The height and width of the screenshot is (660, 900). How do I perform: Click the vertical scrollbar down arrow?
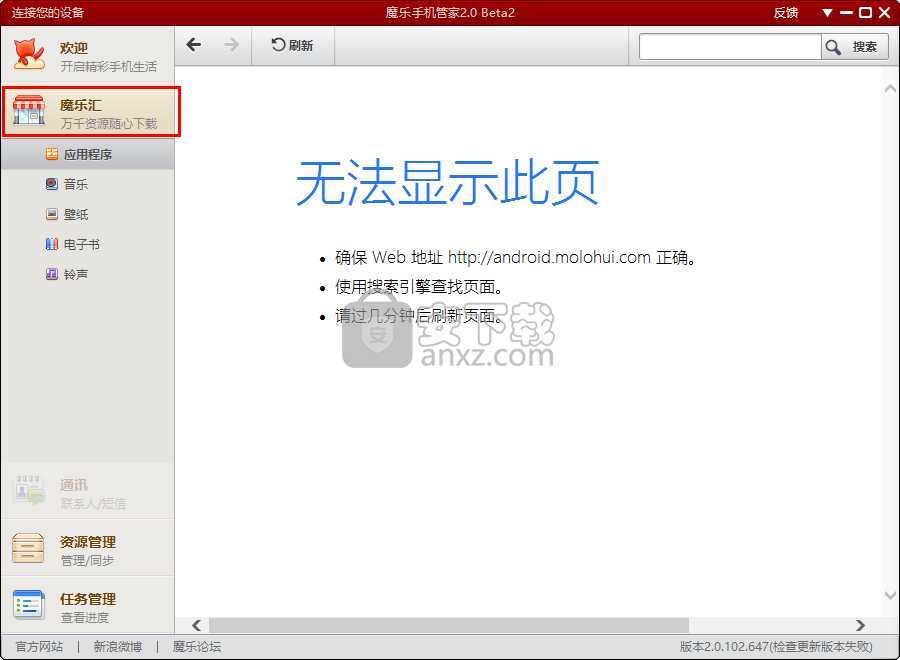[x=890, y=596]
